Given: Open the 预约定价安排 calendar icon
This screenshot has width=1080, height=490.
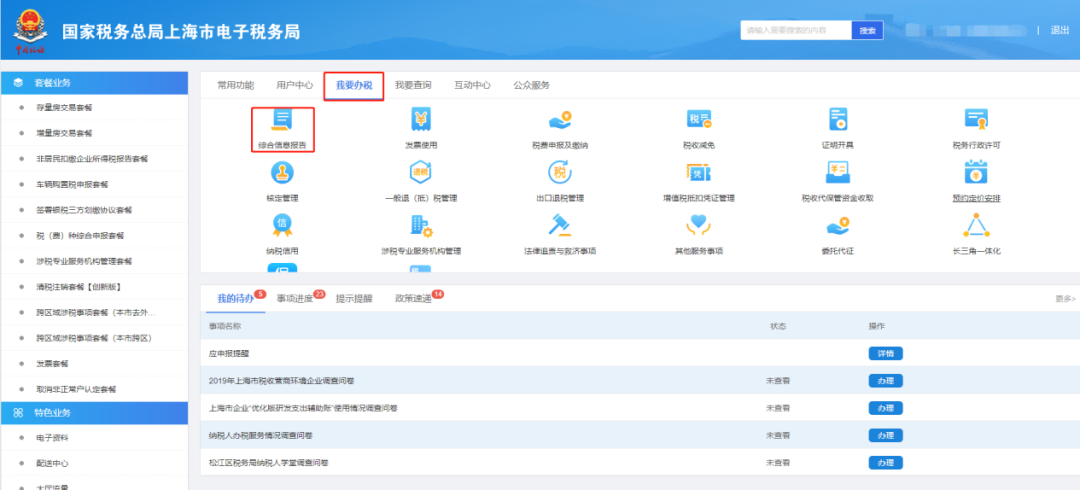Looking at the screenshot, I should point(976,172).
